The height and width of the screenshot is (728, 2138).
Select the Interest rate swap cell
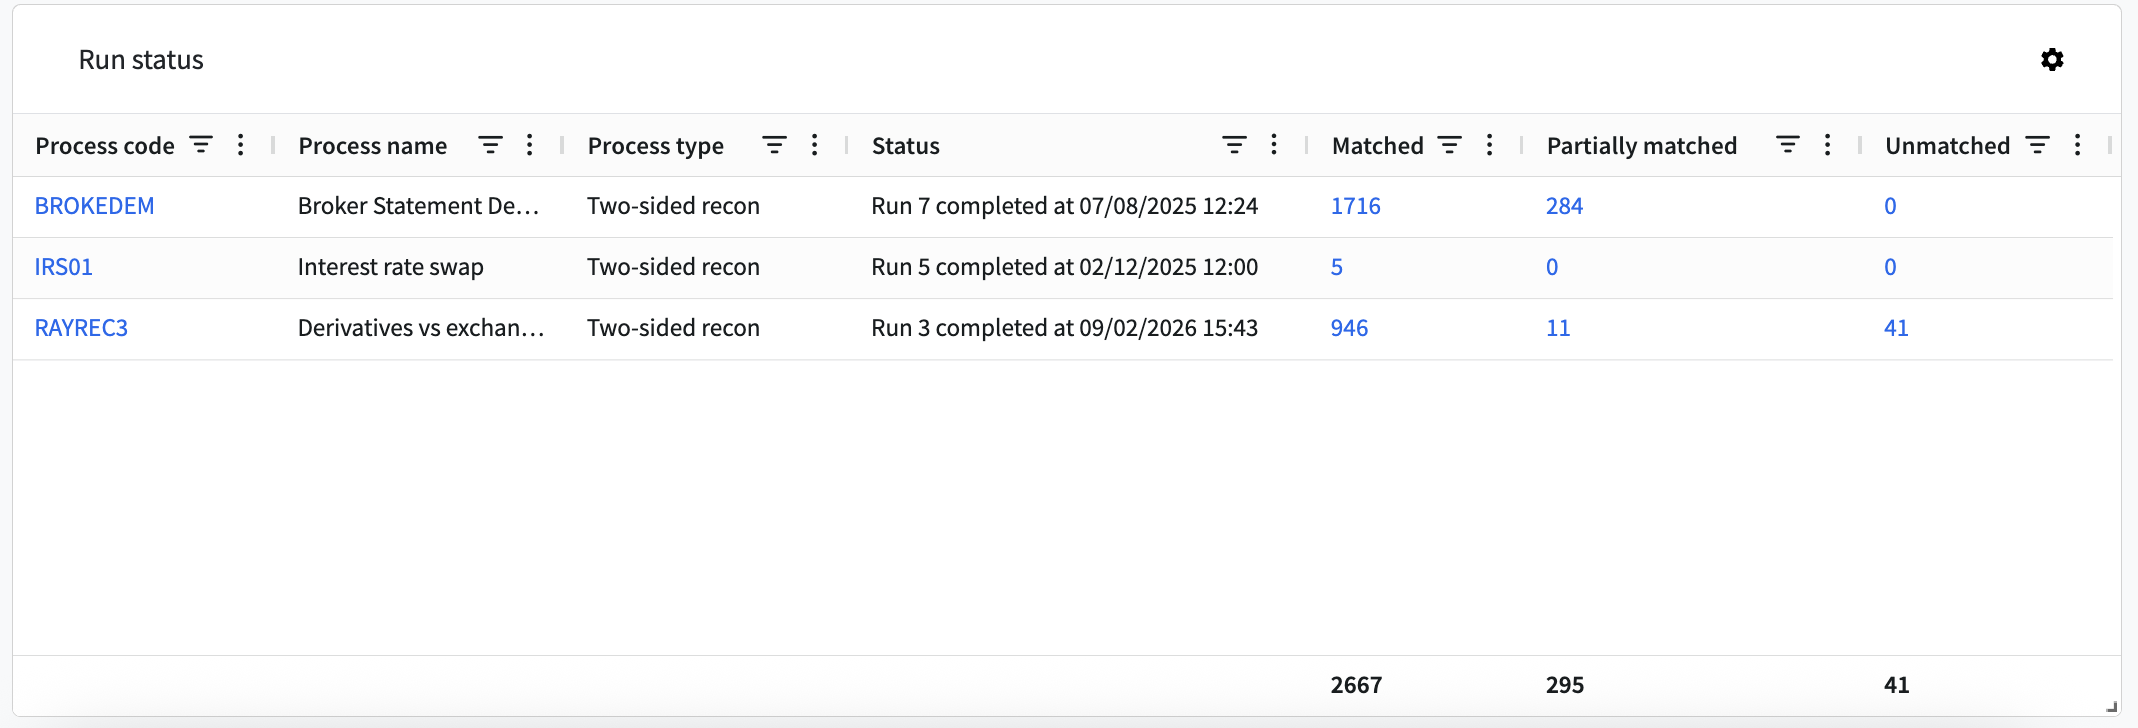390,267
